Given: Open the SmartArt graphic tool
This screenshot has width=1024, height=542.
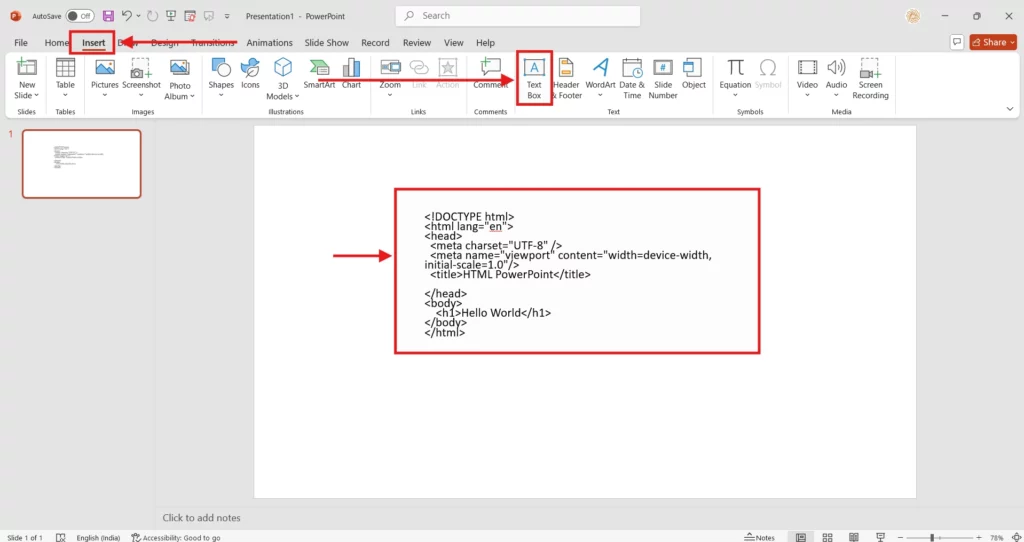Looking at the screenshot, I should point(319,68).
